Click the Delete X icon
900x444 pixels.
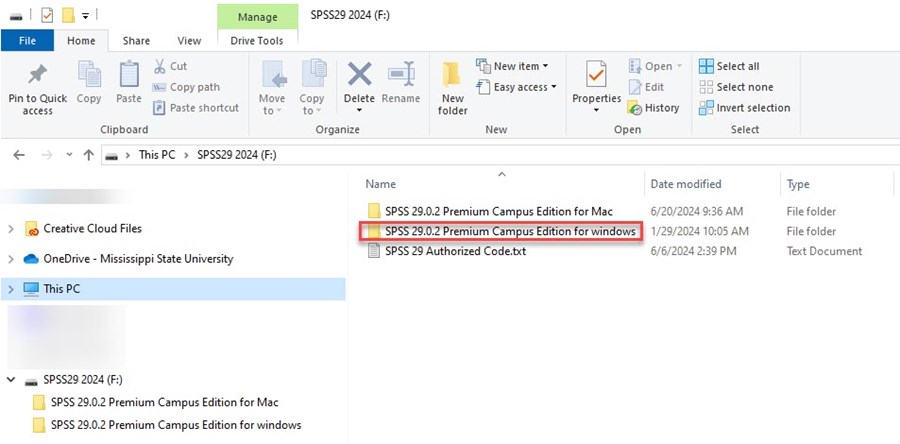(359, 75)
